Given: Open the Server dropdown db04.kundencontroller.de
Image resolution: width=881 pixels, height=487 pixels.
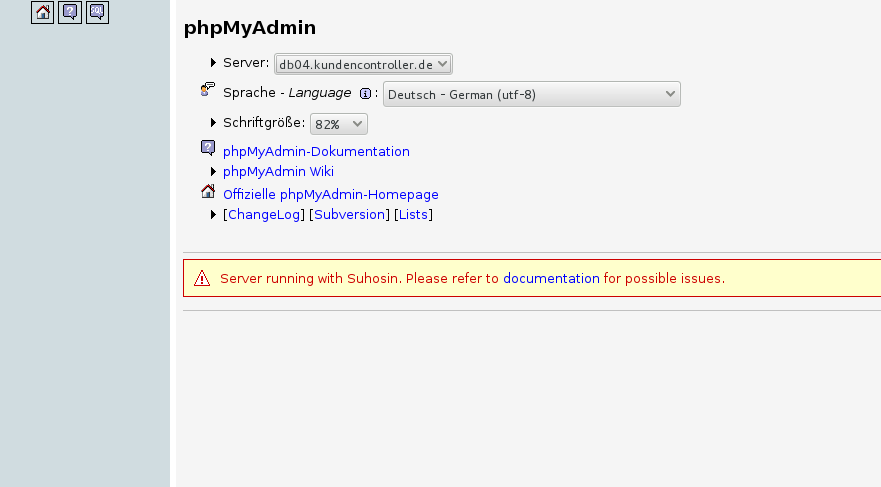Looking at the screenshot, I should click(363, 64).
